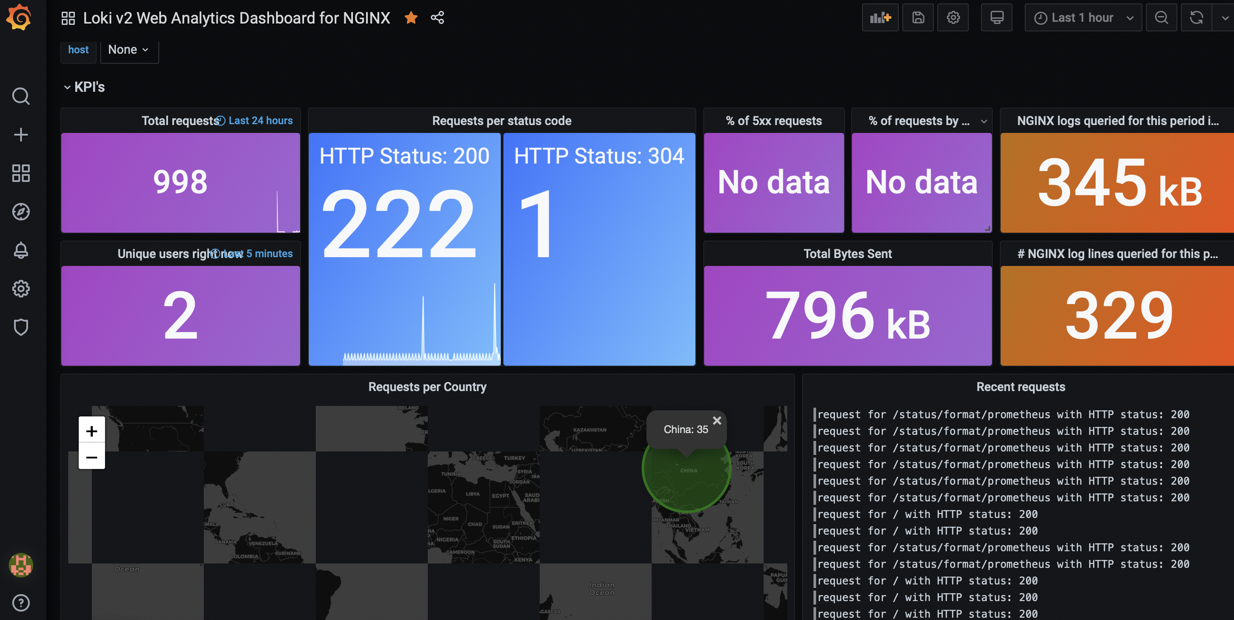Open dashboard settings gear in the toolbar

(952, 17)
